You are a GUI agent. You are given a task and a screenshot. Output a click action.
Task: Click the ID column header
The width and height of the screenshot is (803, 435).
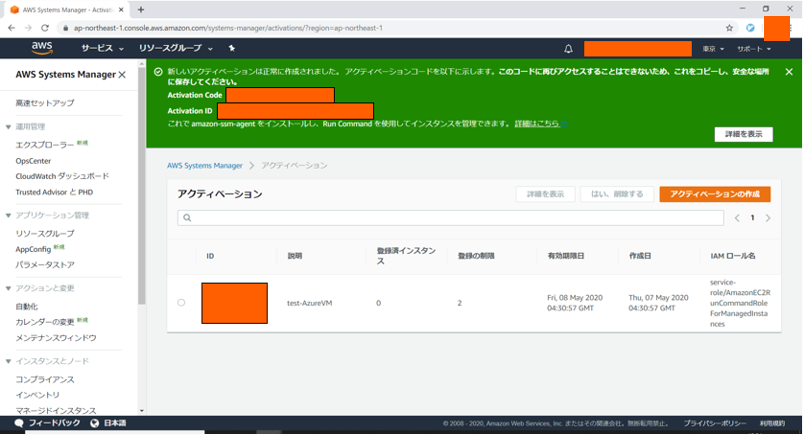tap(210, 256)
